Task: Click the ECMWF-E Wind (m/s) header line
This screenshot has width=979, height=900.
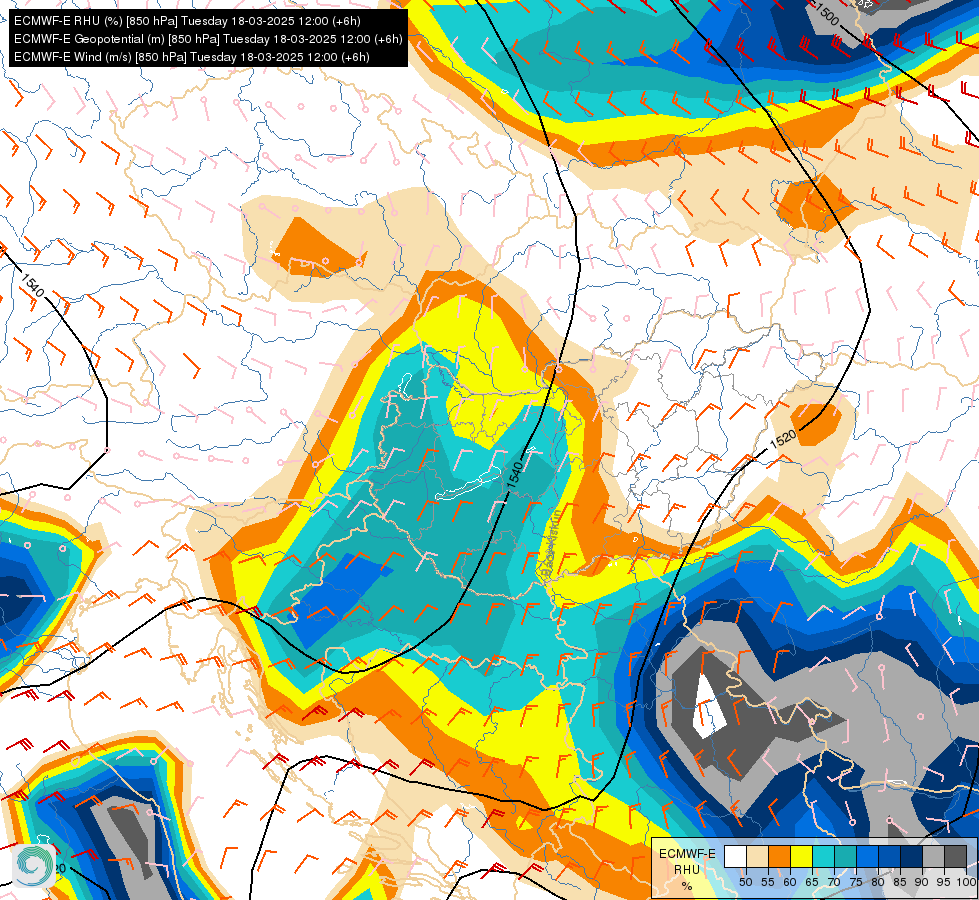Action: tap(192, 57)
